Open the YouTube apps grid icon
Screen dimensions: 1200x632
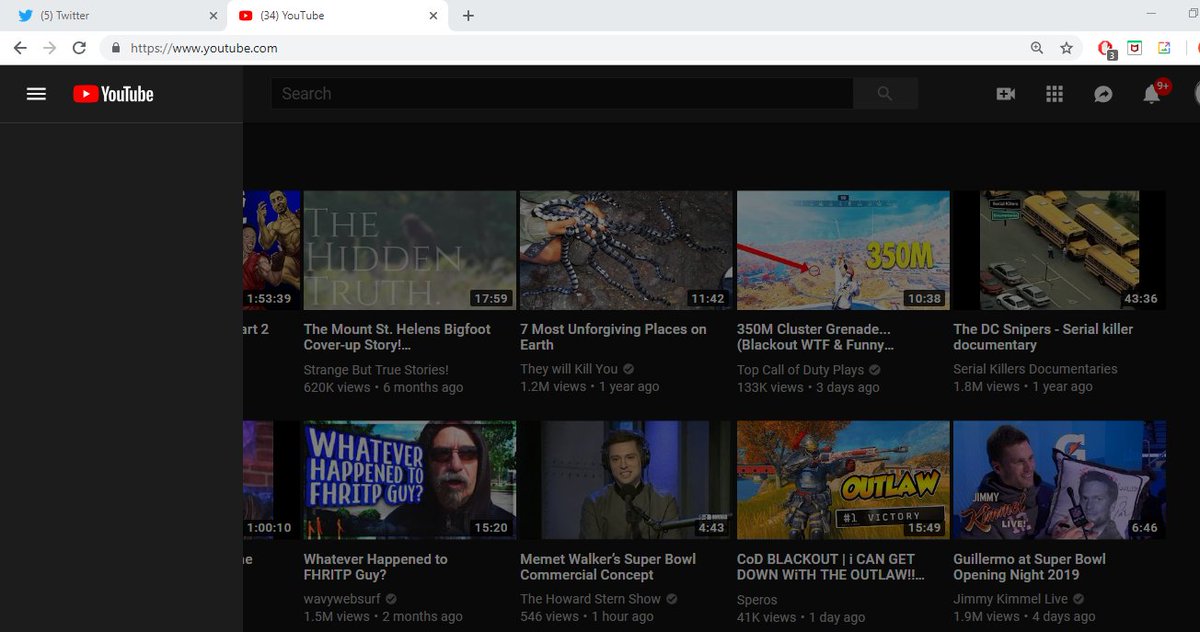point(1054,94)
